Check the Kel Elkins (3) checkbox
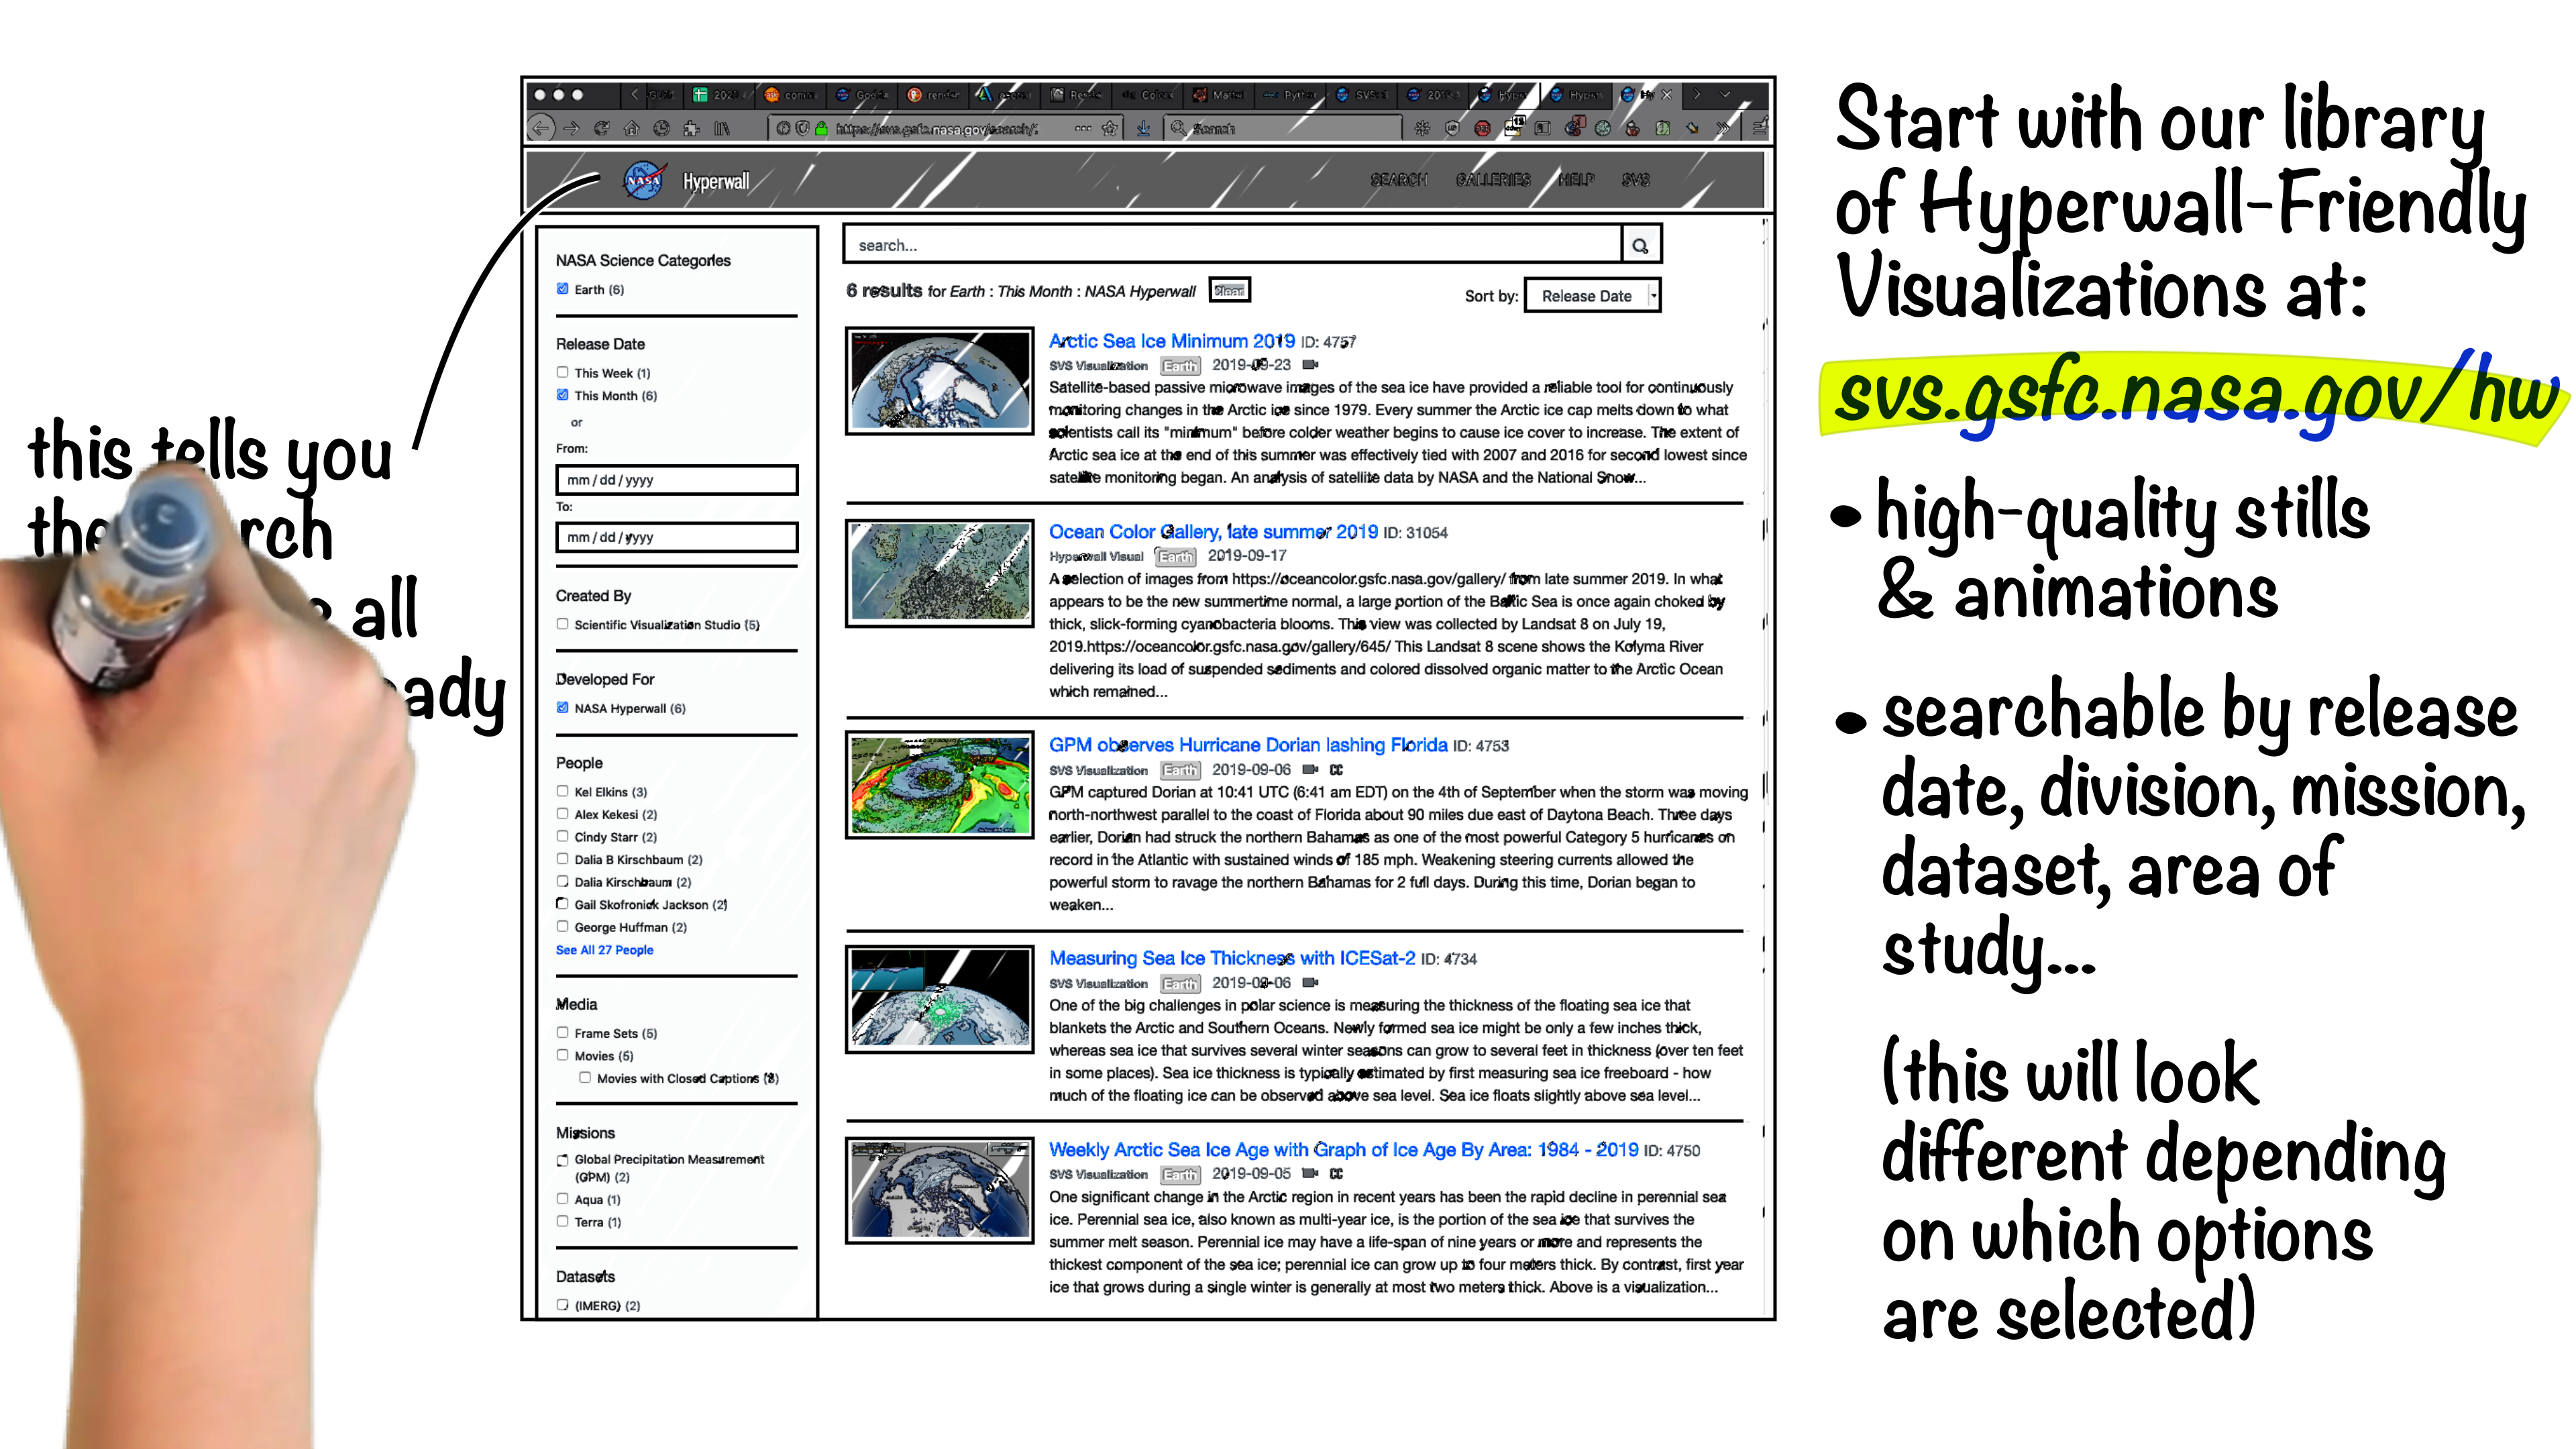 (562, 791)
